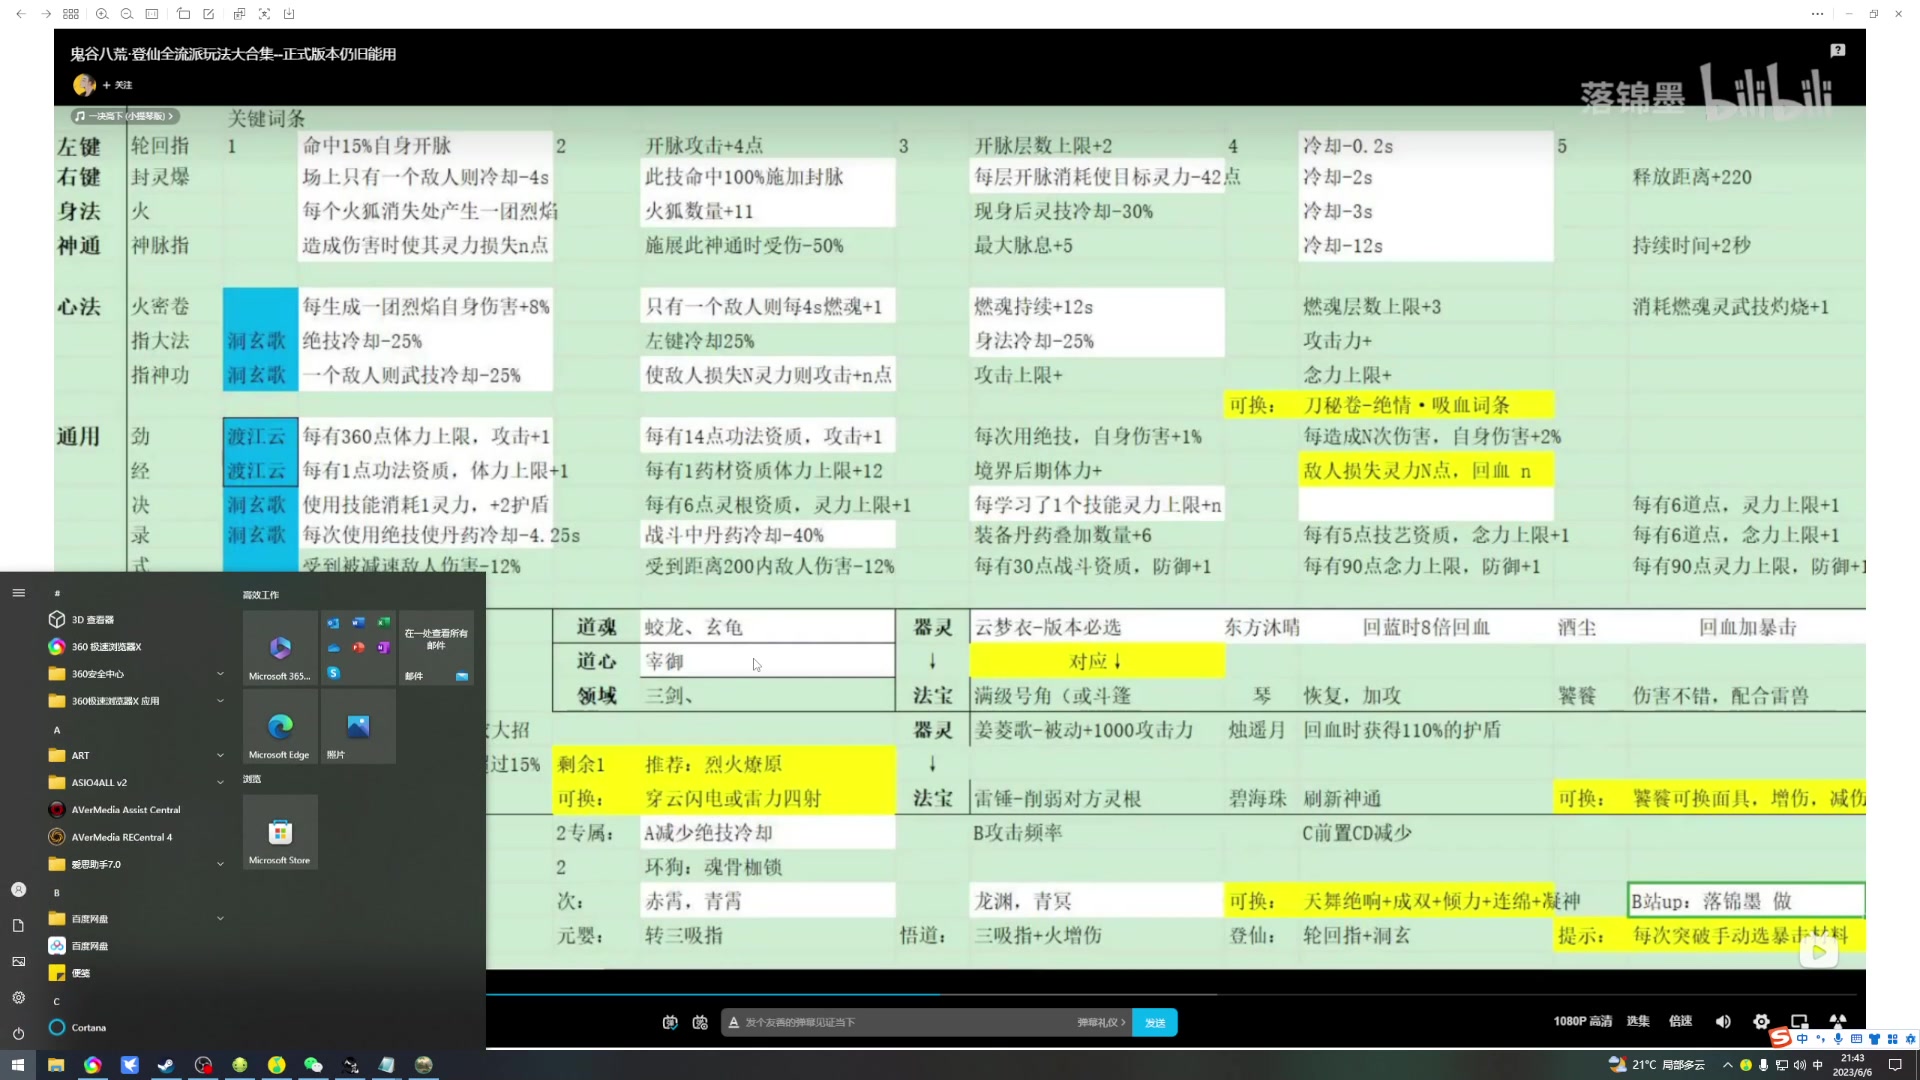Open the thumbnail grid view in the top toolbar
The image size is (1920, 1080).
[x=71, y=14]
